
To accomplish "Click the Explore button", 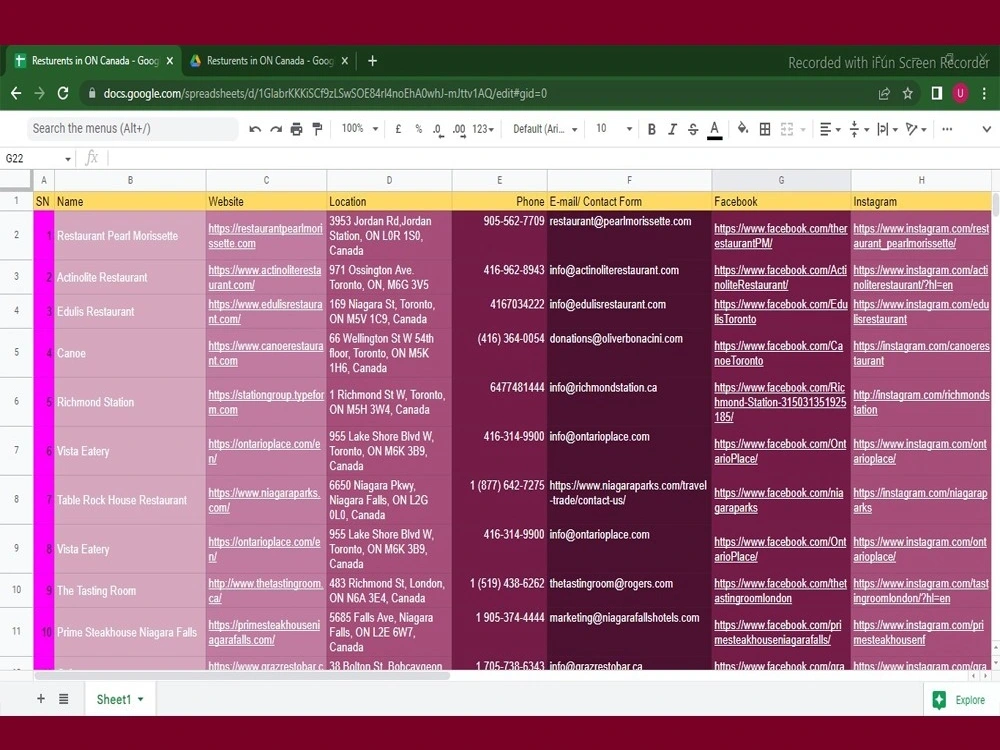I will [959, 700].
